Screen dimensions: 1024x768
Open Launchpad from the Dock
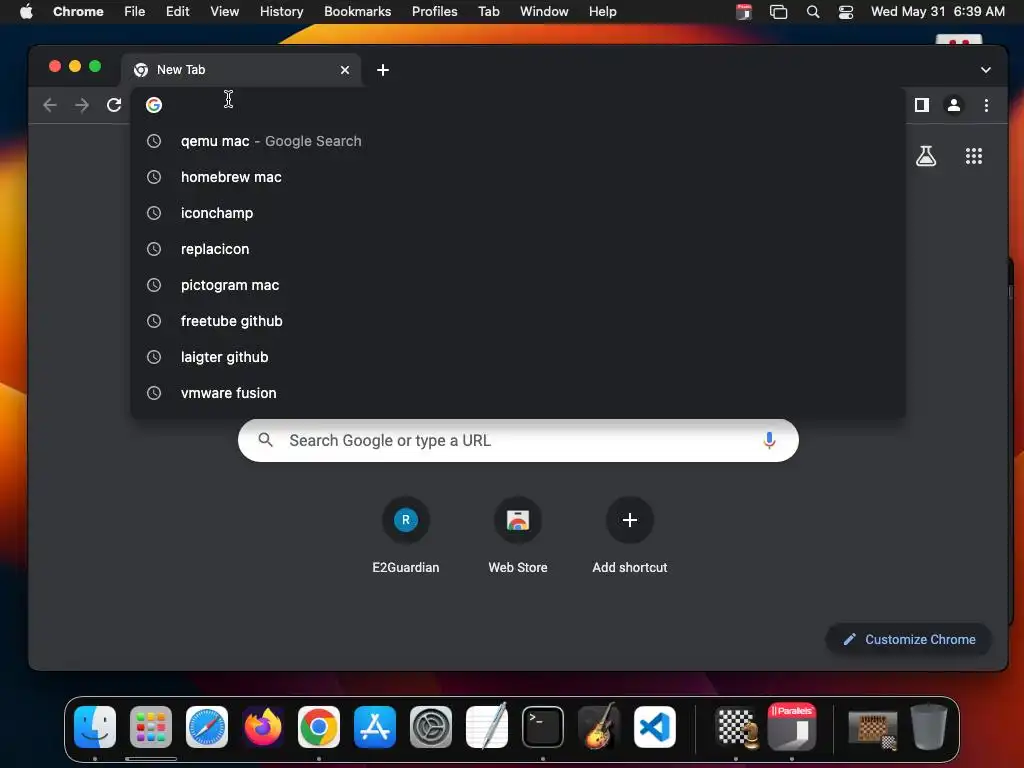(x=151, y=727)
